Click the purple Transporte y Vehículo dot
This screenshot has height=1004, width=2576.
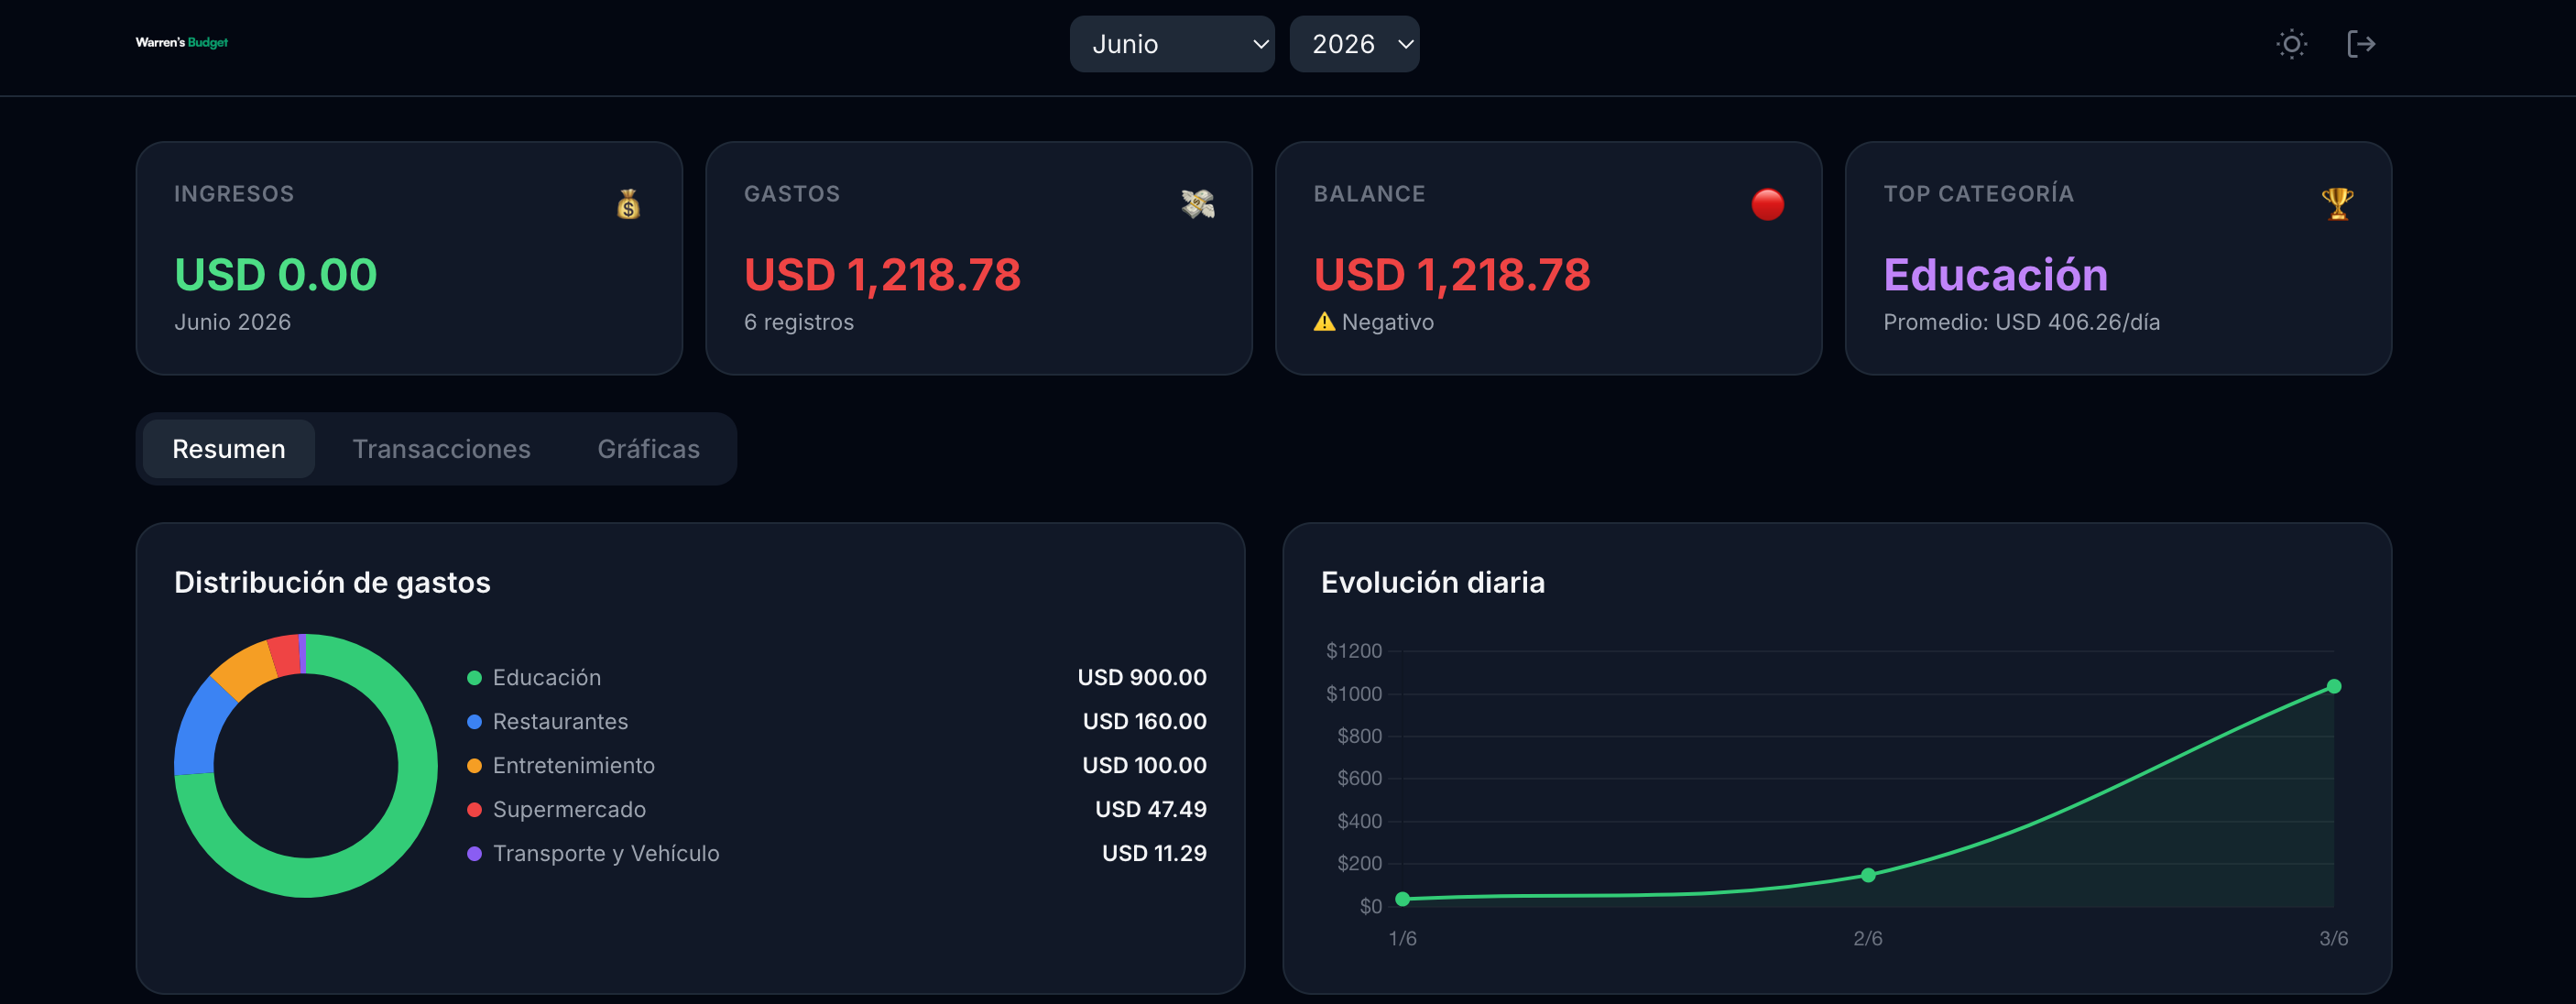coord(475,854)
